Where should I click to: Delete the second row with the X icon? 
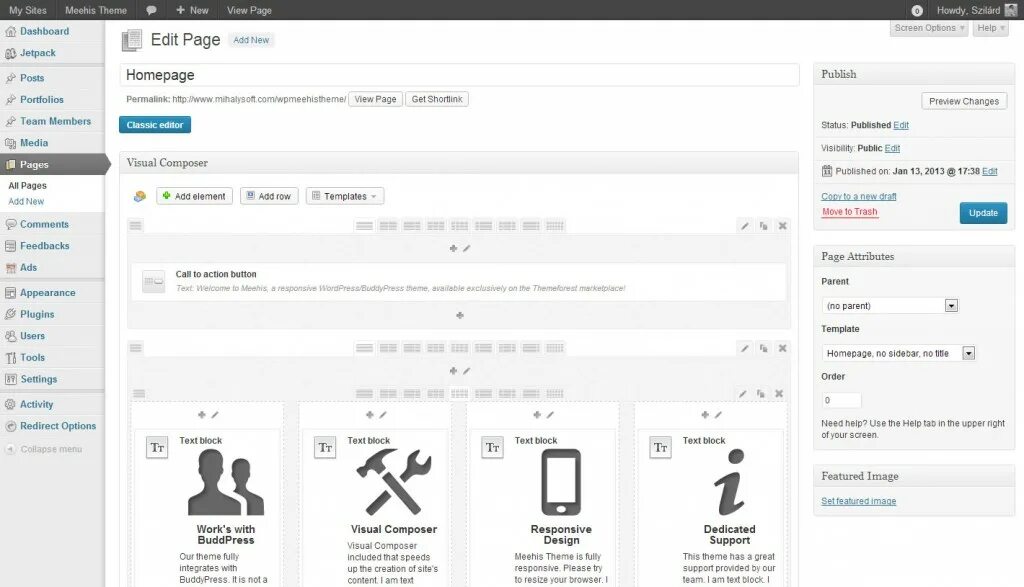pos(781,348)
